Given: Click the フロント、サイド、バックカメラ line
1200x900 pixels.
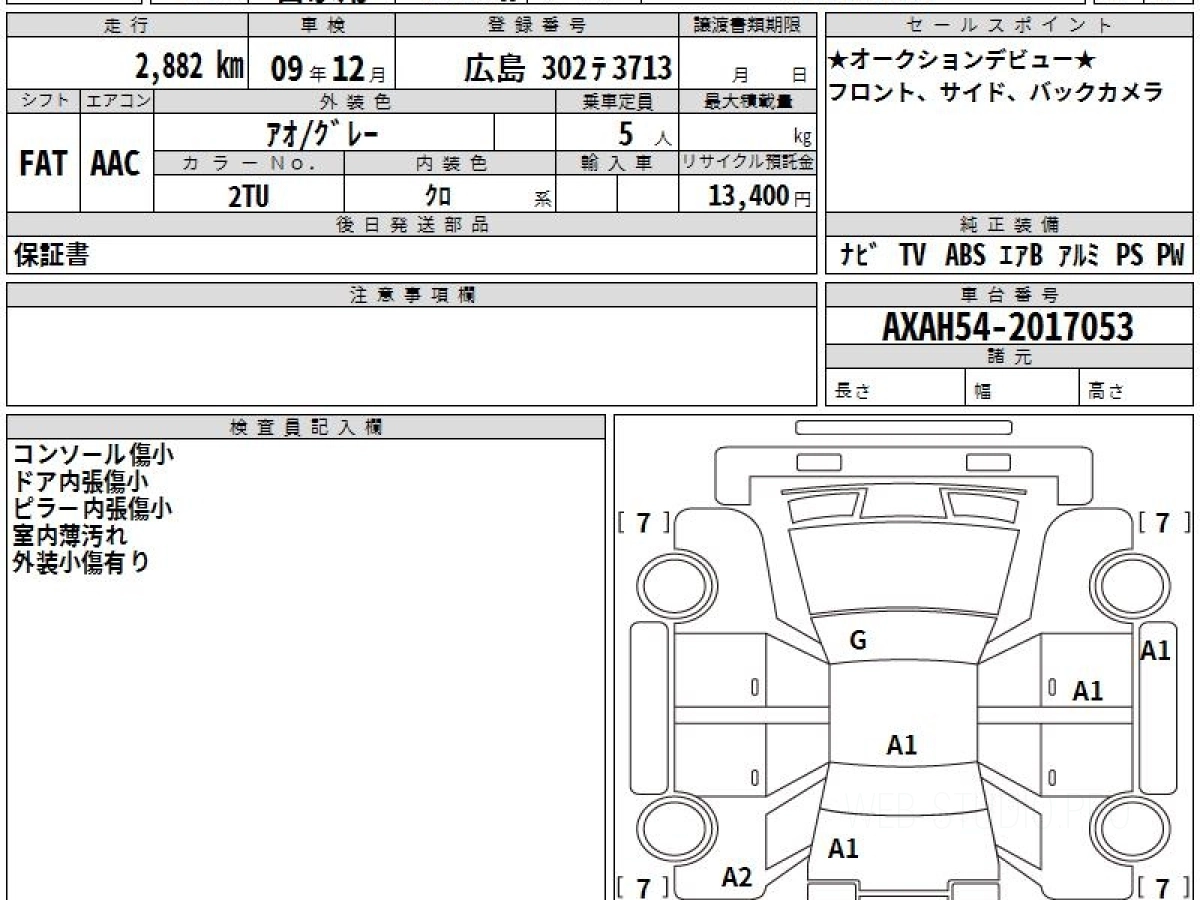Looking at the screenshot, I should coord(995,93).
